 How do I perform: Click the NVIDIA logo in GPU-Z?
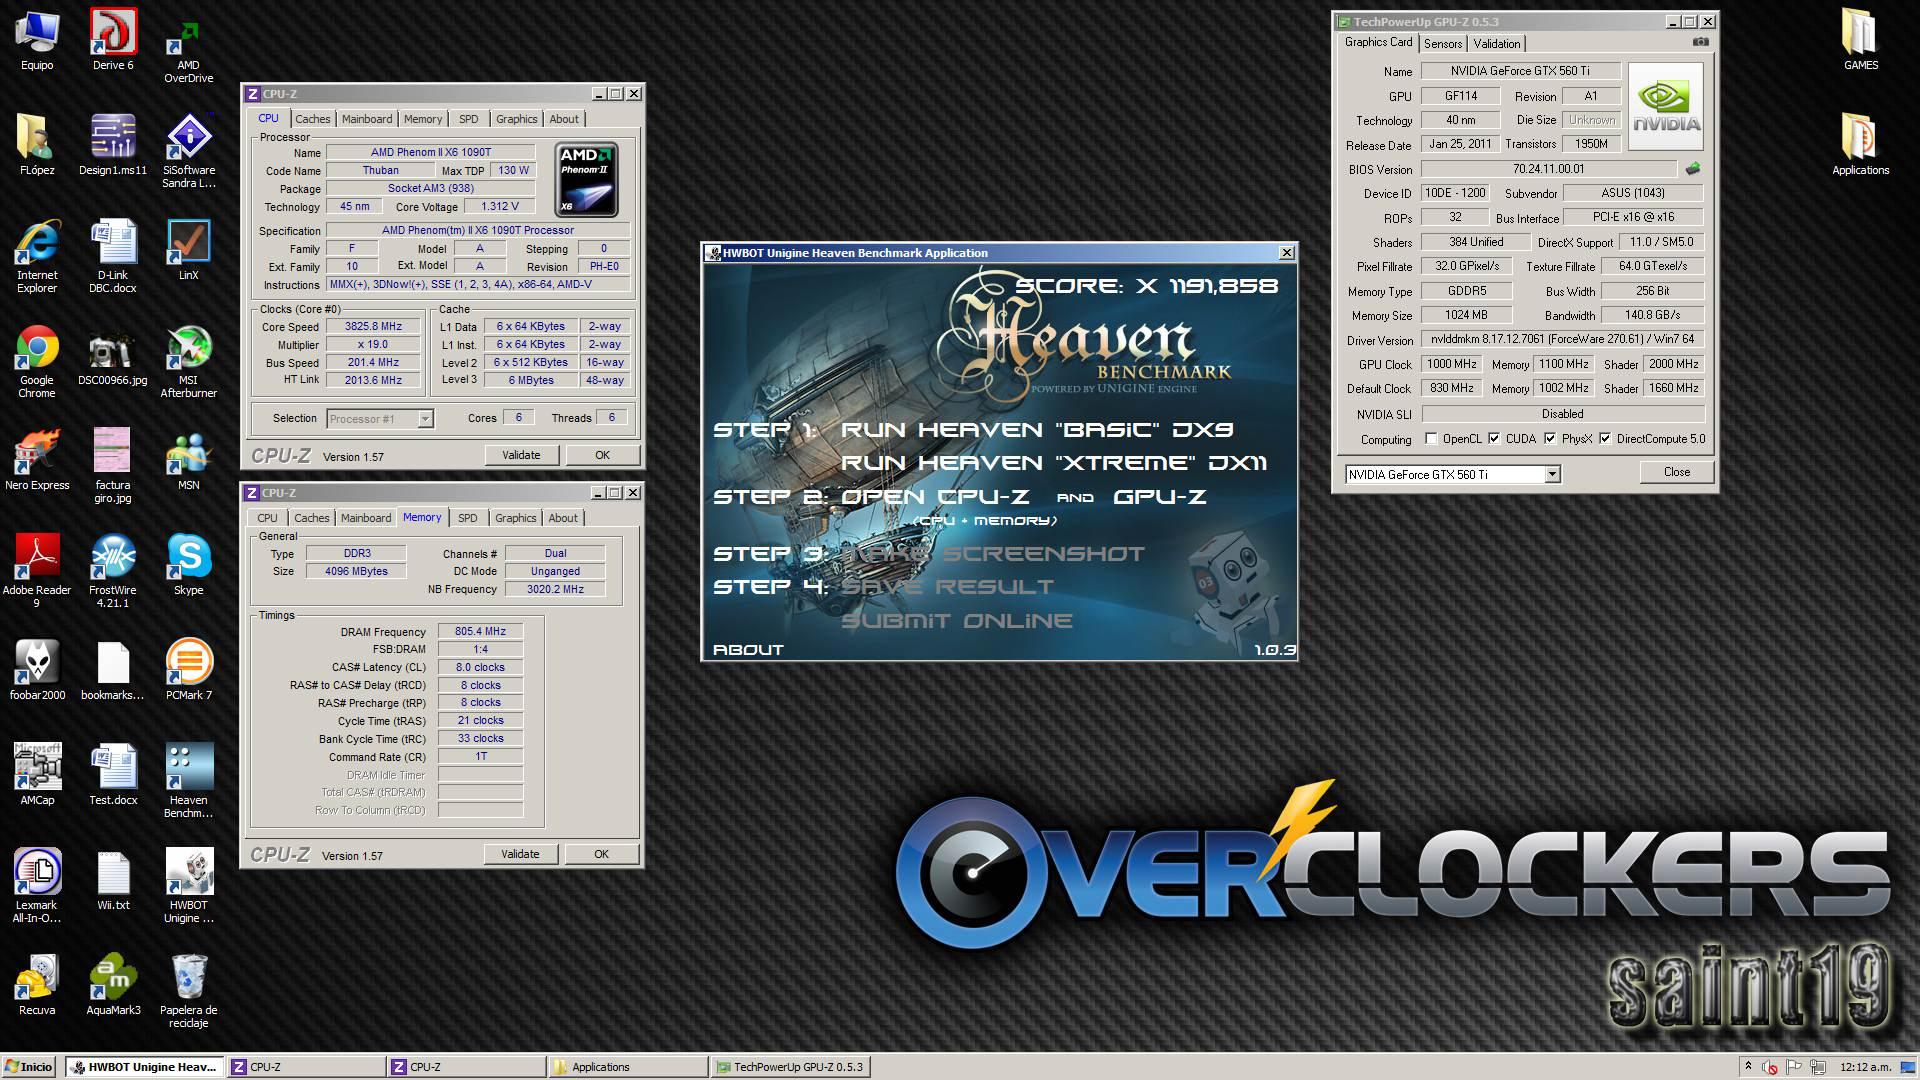[1666, 107]
